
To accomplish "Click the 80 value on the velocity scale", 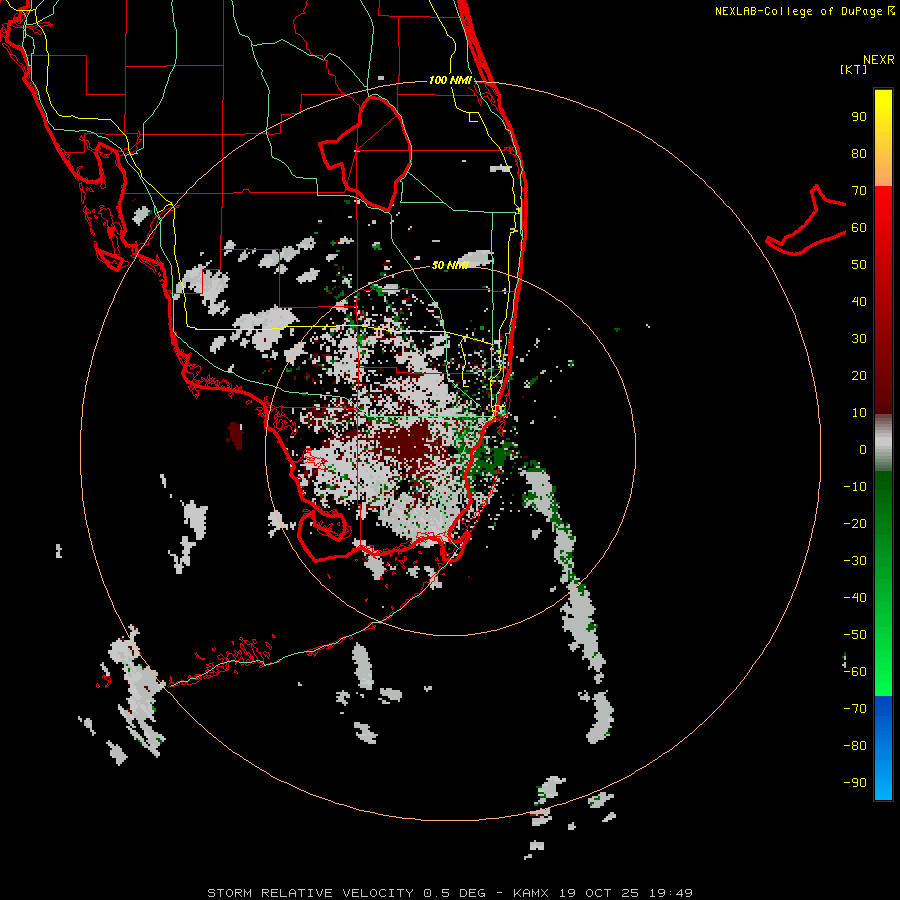I will pos(859,154).
